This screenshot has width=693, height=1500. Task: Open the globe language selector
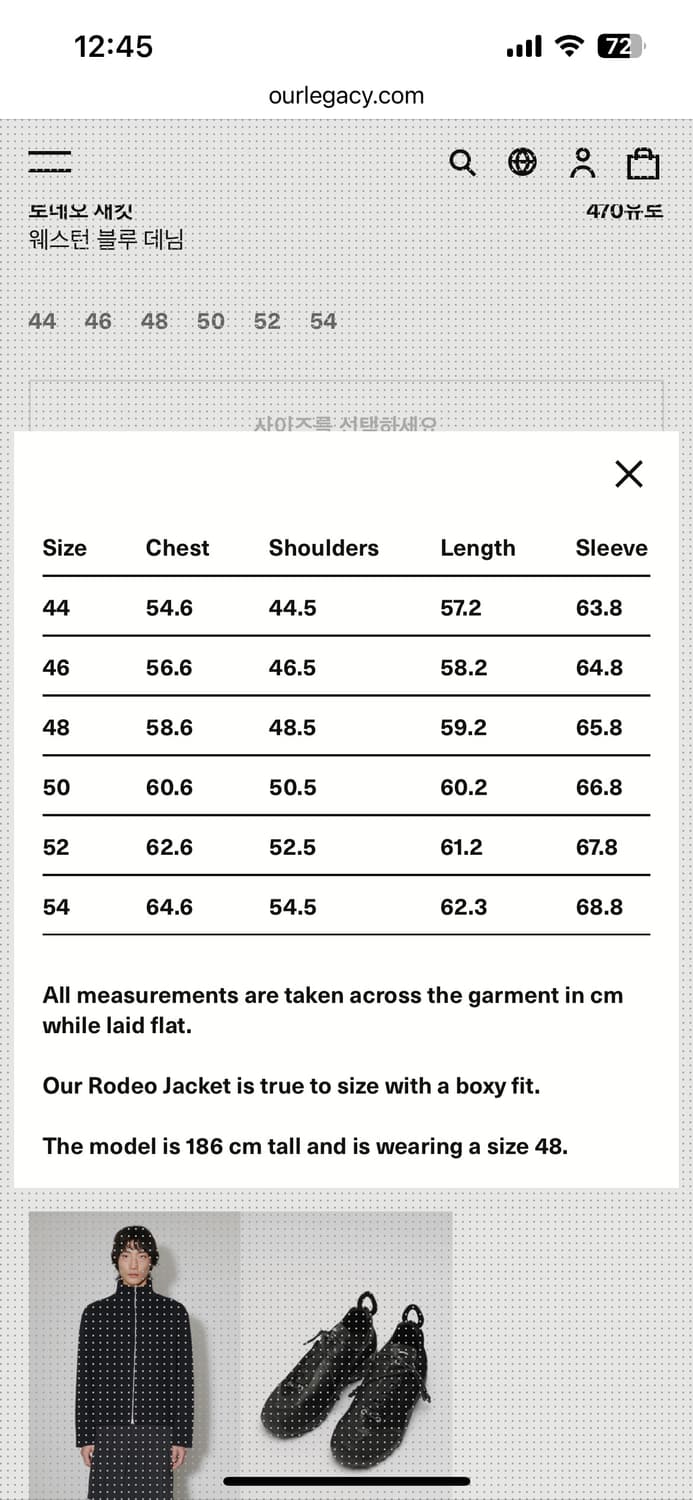[x=522, y=163]
